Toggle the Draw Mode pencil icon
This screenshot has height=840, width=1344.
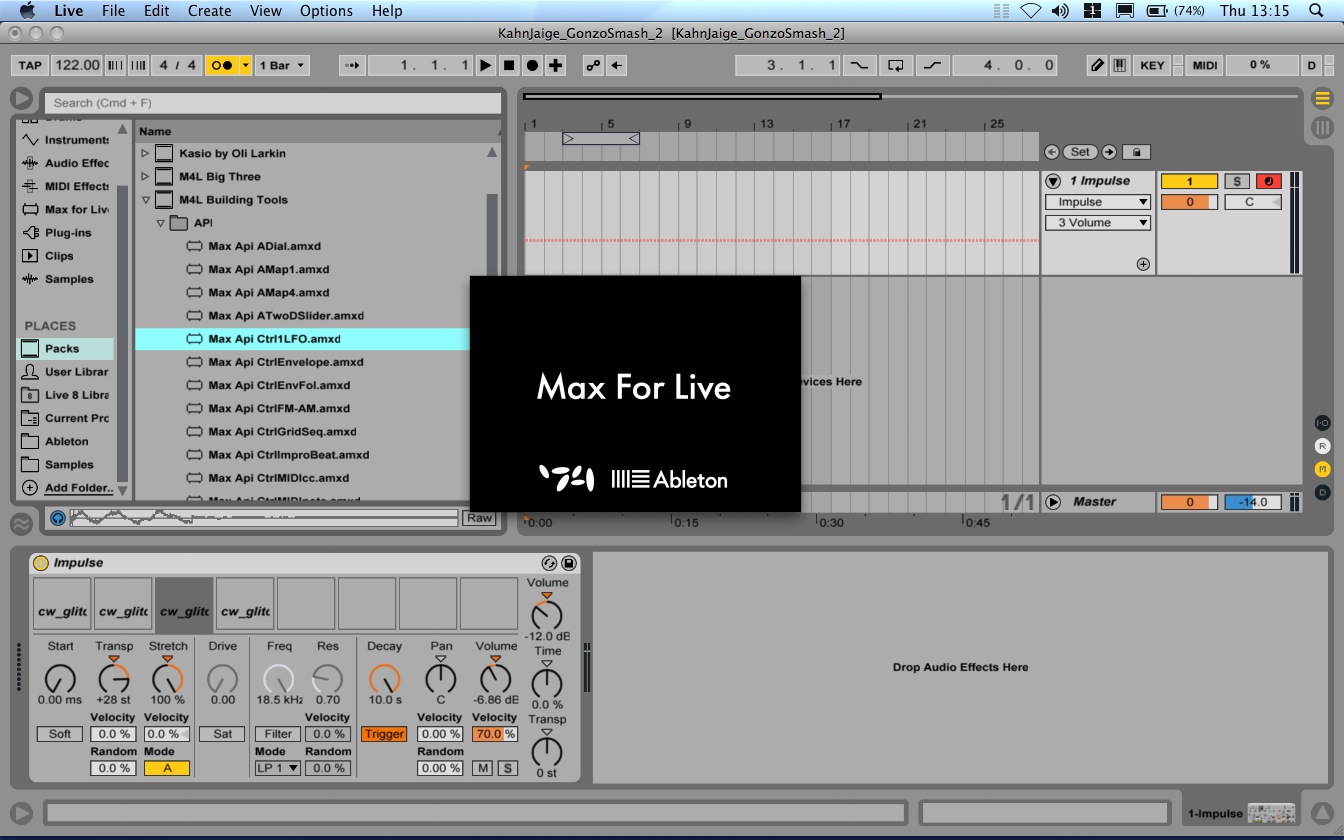pyautogui.click(x=1097, y=65)
